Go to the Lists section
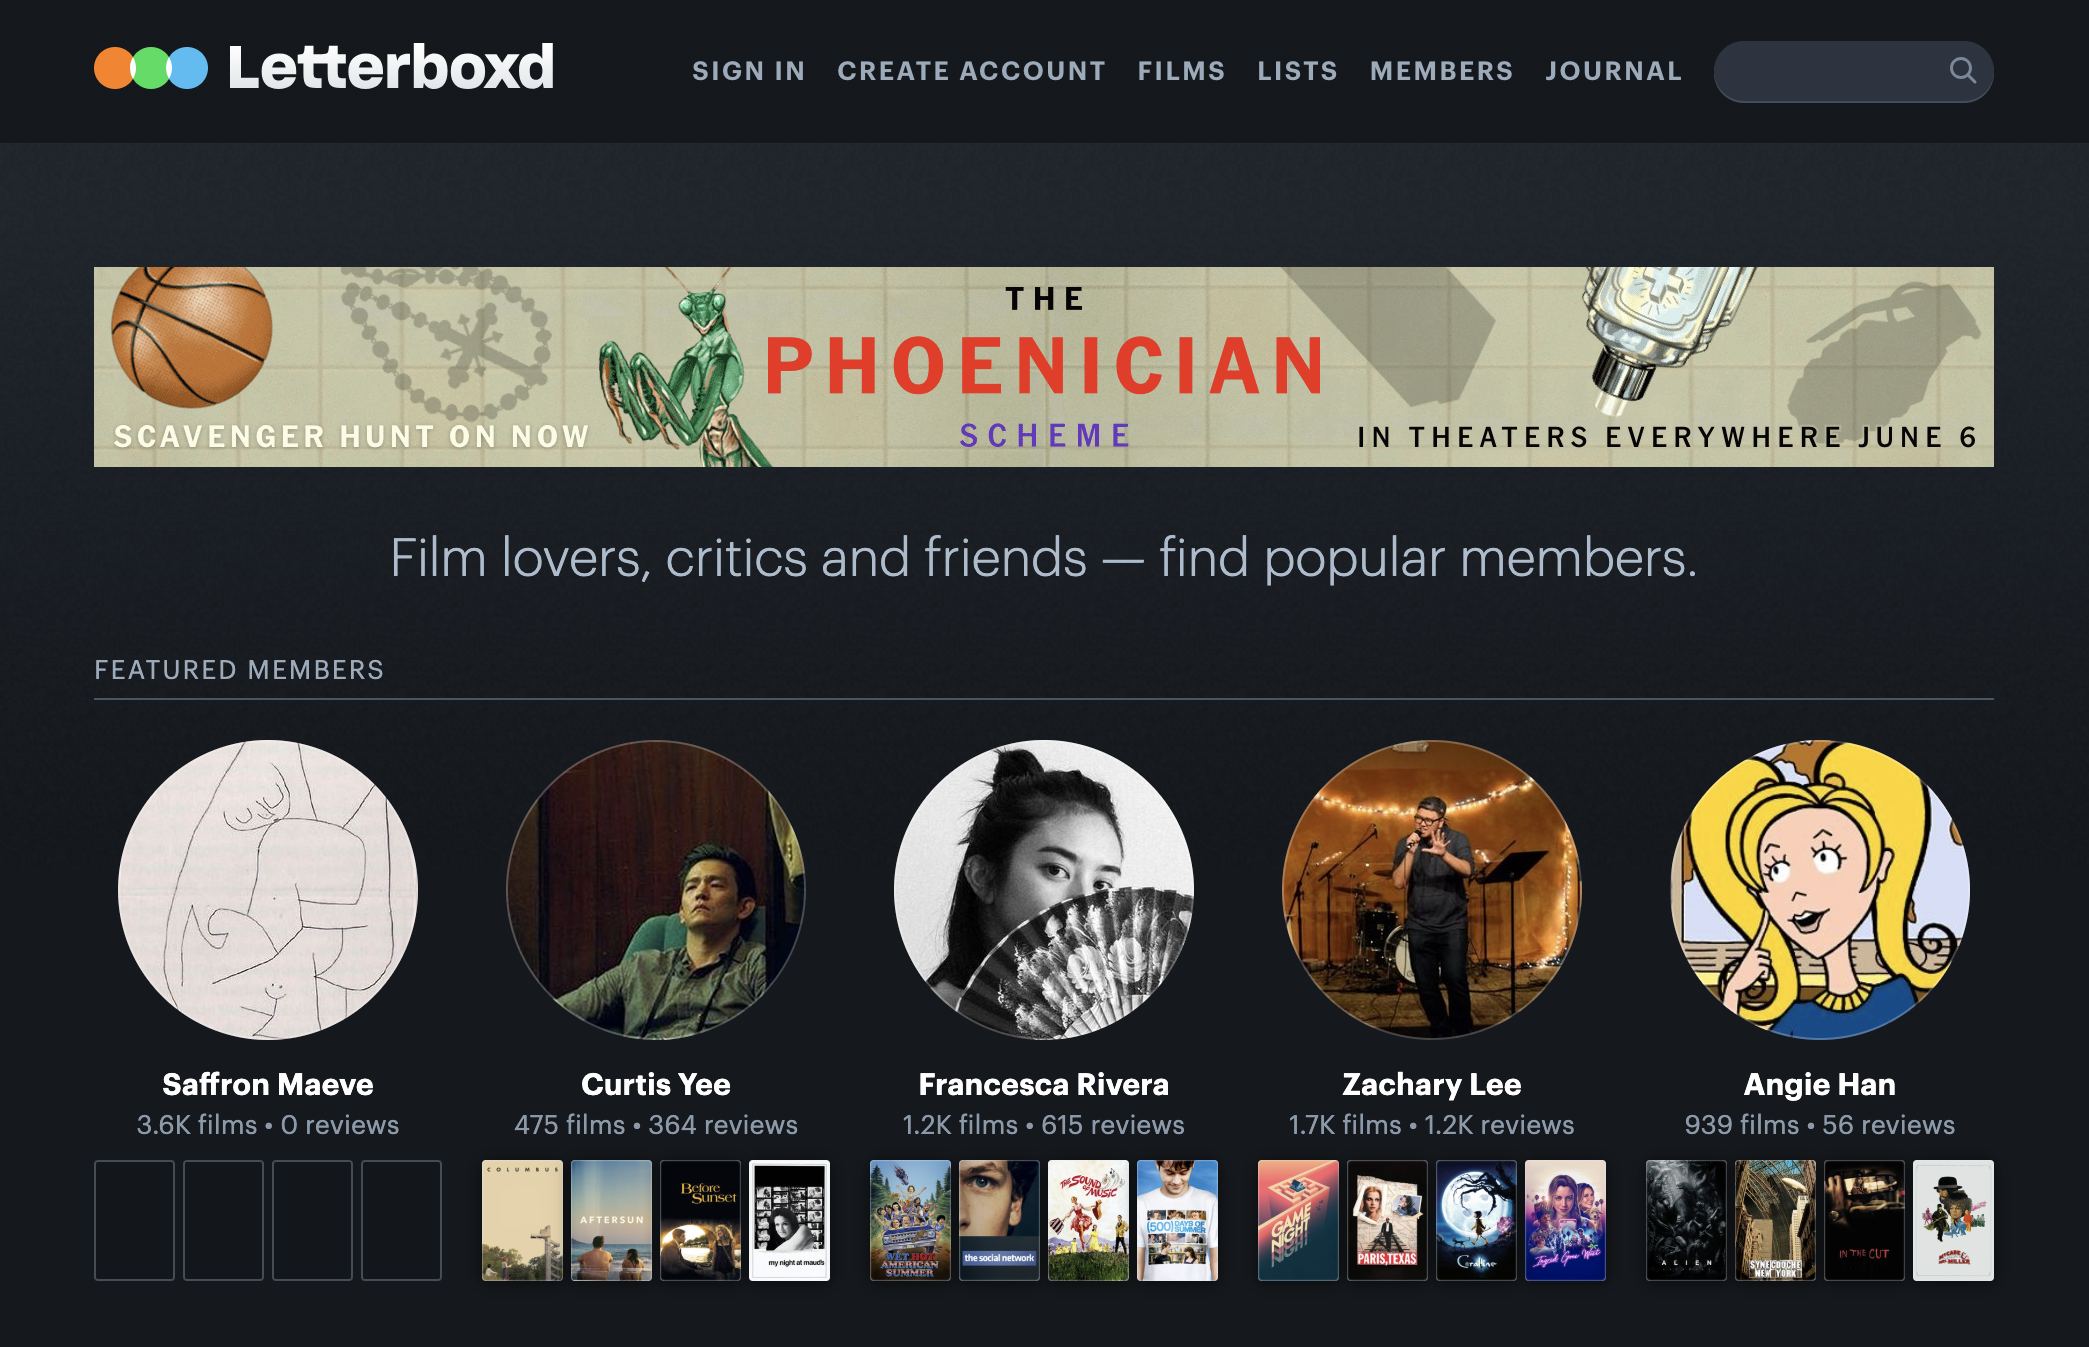The height and width of the screenshot is (1347, 2089). click(1298, 71)
